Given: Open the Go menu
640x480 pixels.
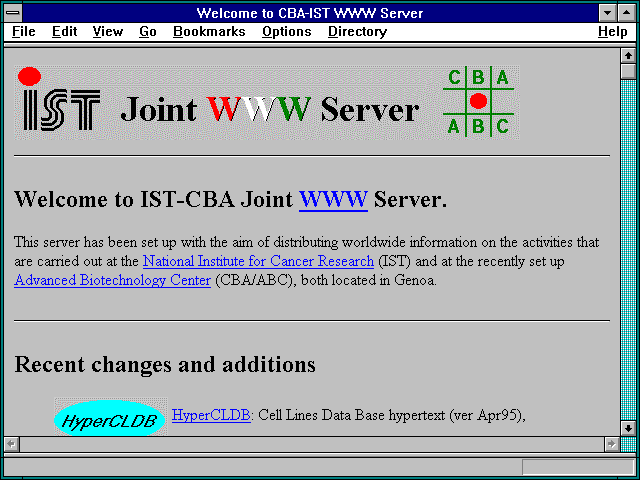Looking at the screenshot, I should pos(148,31).
